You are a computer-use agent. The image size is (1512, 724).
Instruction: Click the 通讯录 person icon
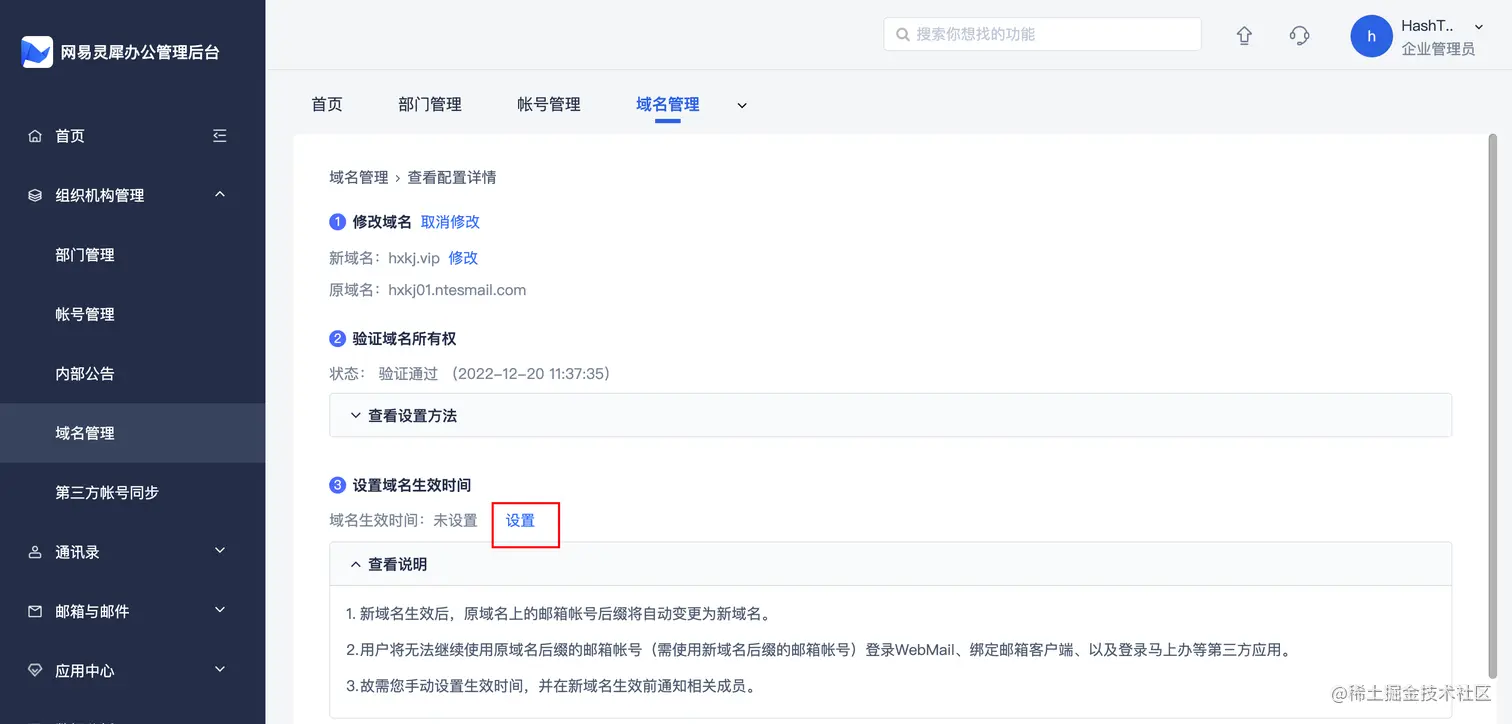coord(35,552)
